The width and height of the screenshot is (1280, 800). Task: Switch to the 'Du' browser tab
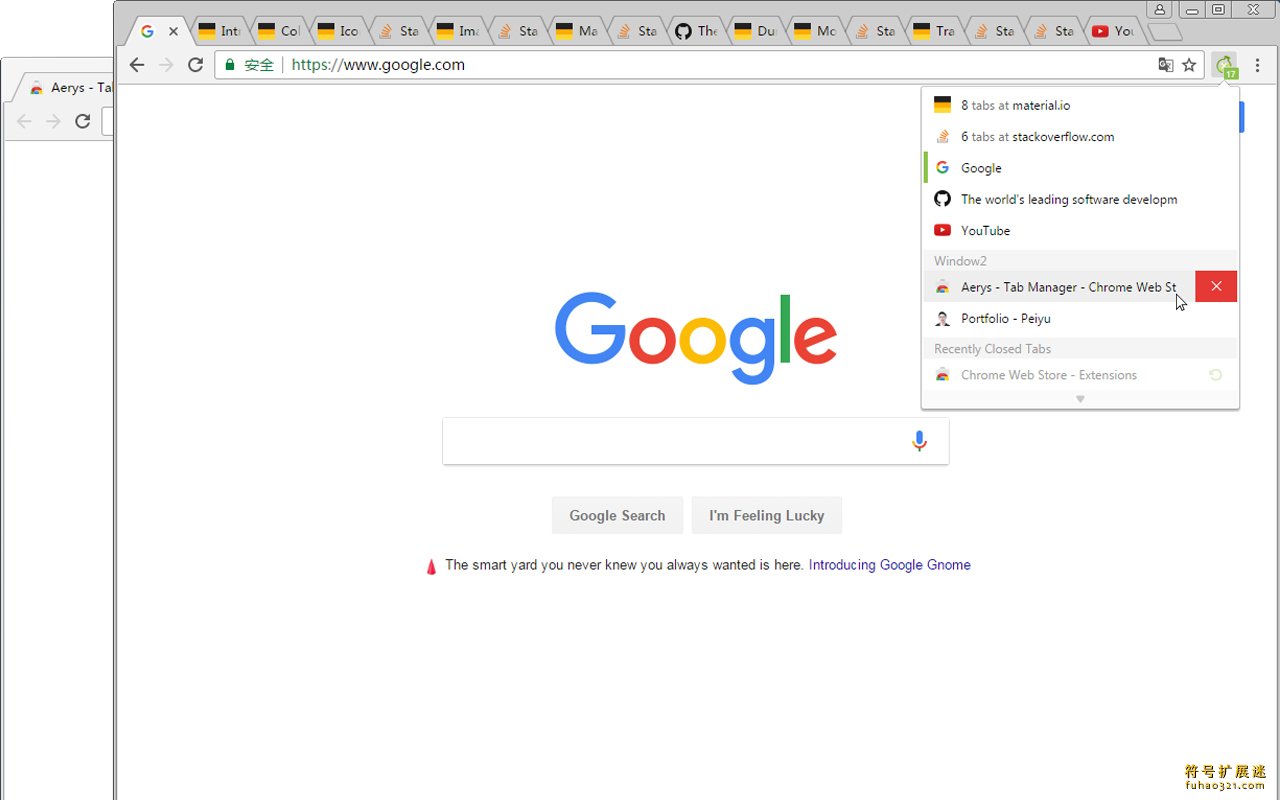point(756,32)
